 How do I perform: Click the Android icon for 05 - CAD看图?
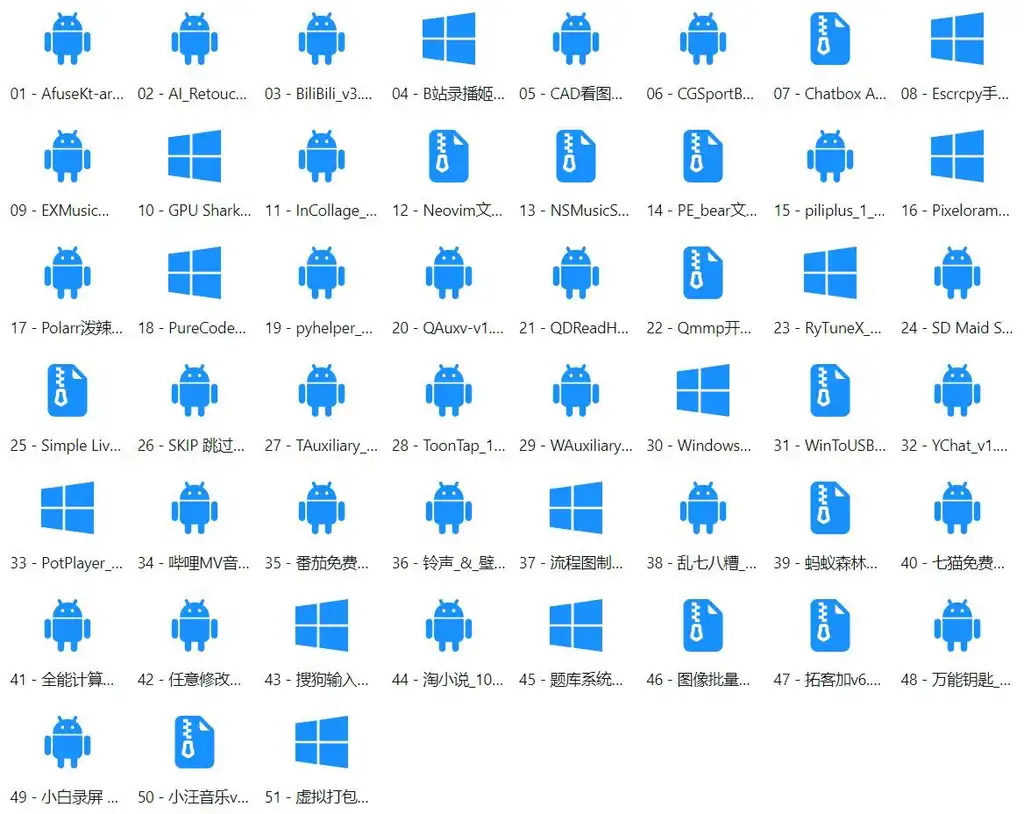(x=576, y=39)
